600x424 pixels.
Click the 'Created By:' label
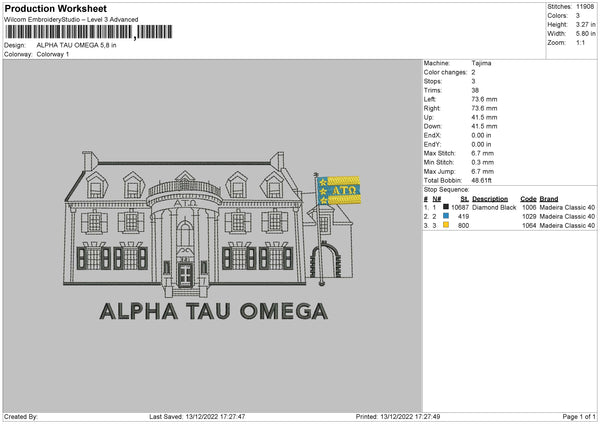(x=21, y=417)
